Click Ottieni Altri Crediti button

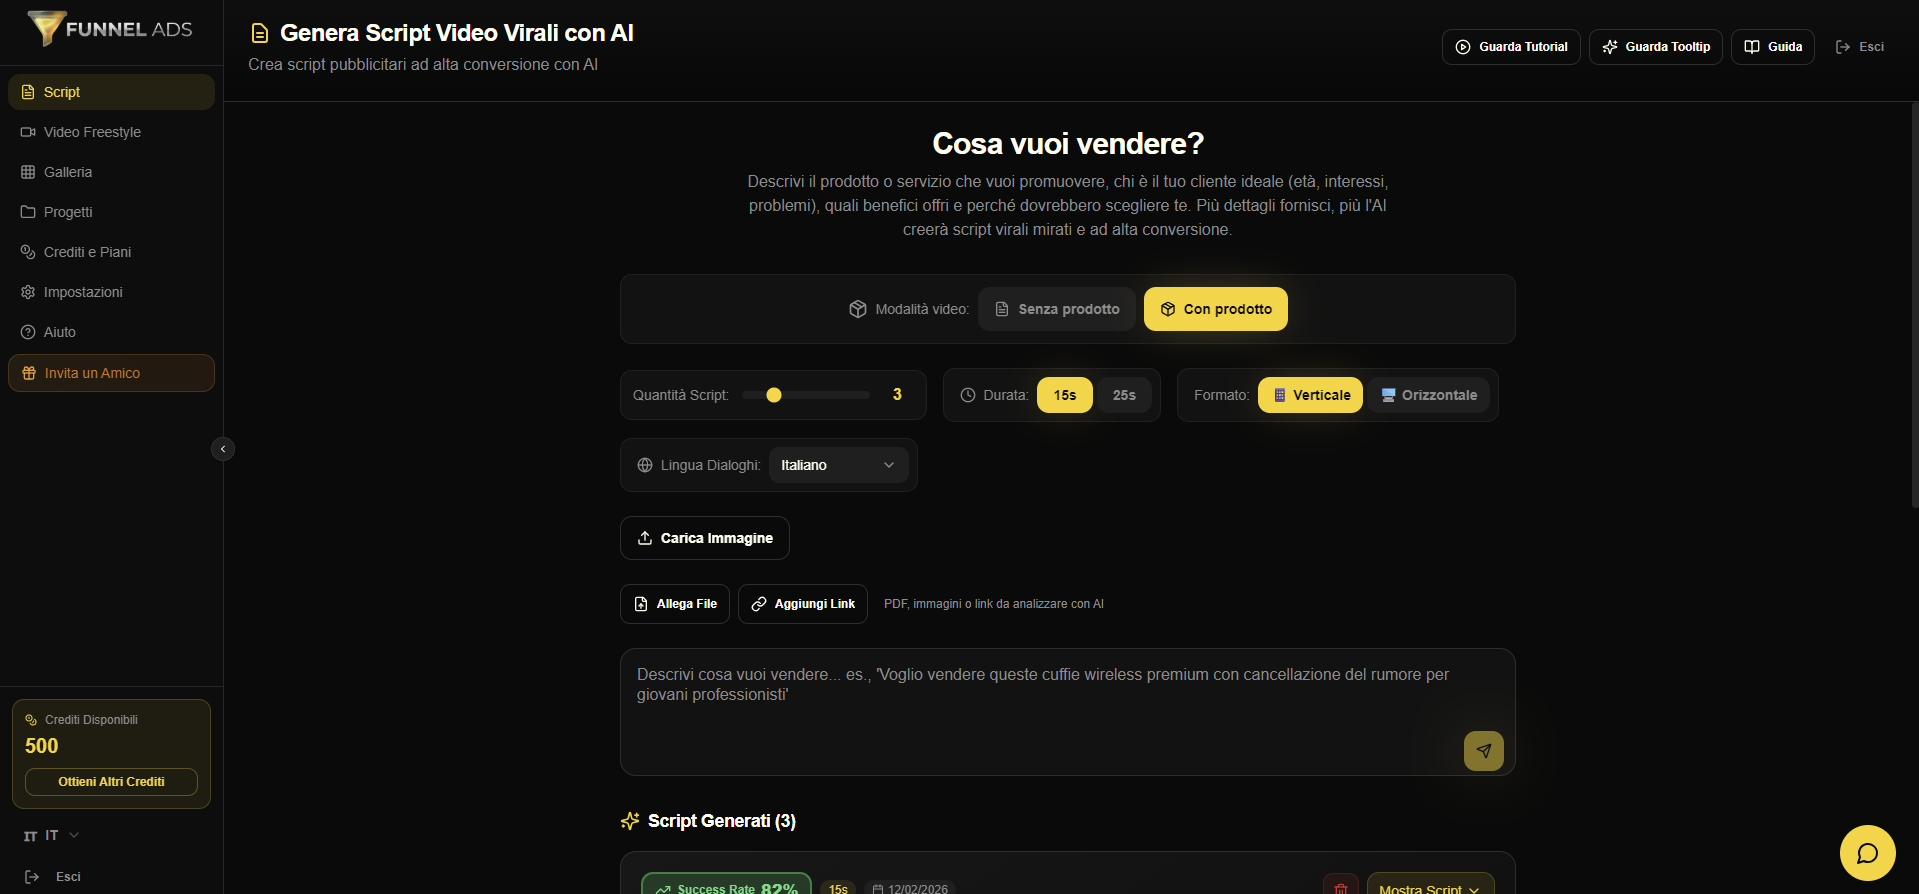pyautogui.click(x=111, y=782)
